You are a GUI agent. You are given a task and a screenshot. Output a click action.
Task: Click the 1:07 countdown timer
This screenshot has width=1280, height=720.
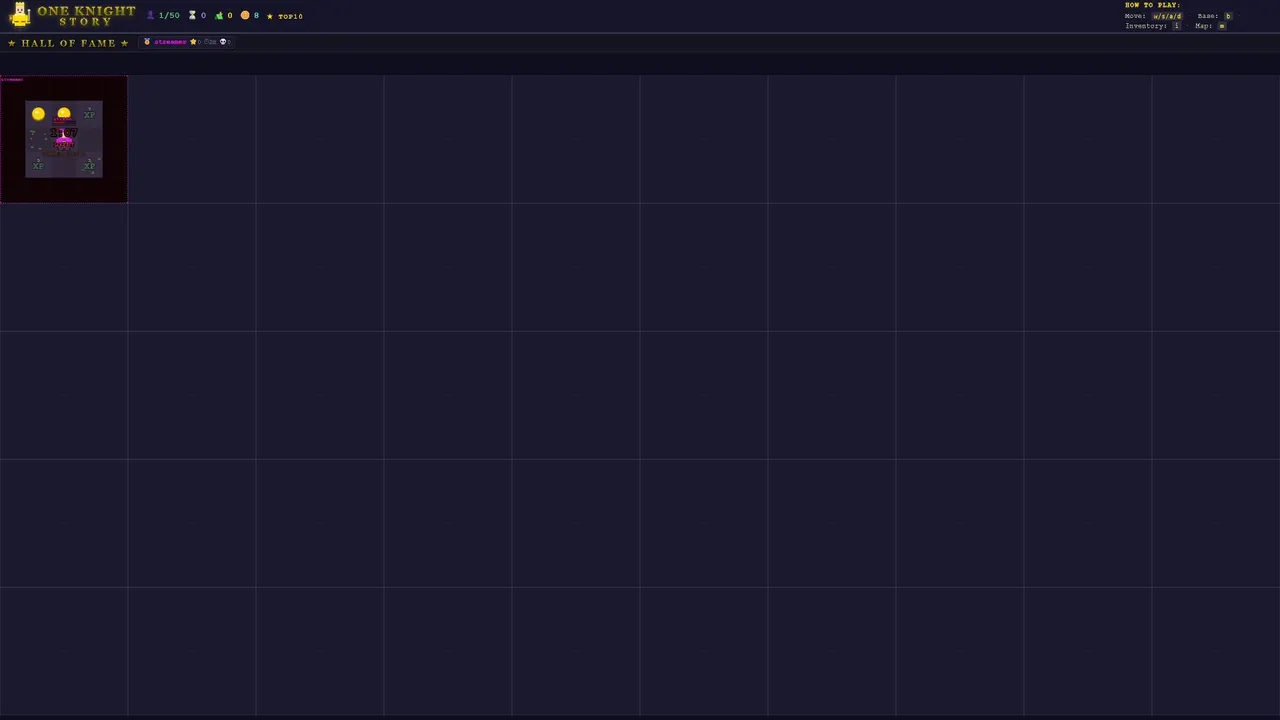(x=64, y=132)
